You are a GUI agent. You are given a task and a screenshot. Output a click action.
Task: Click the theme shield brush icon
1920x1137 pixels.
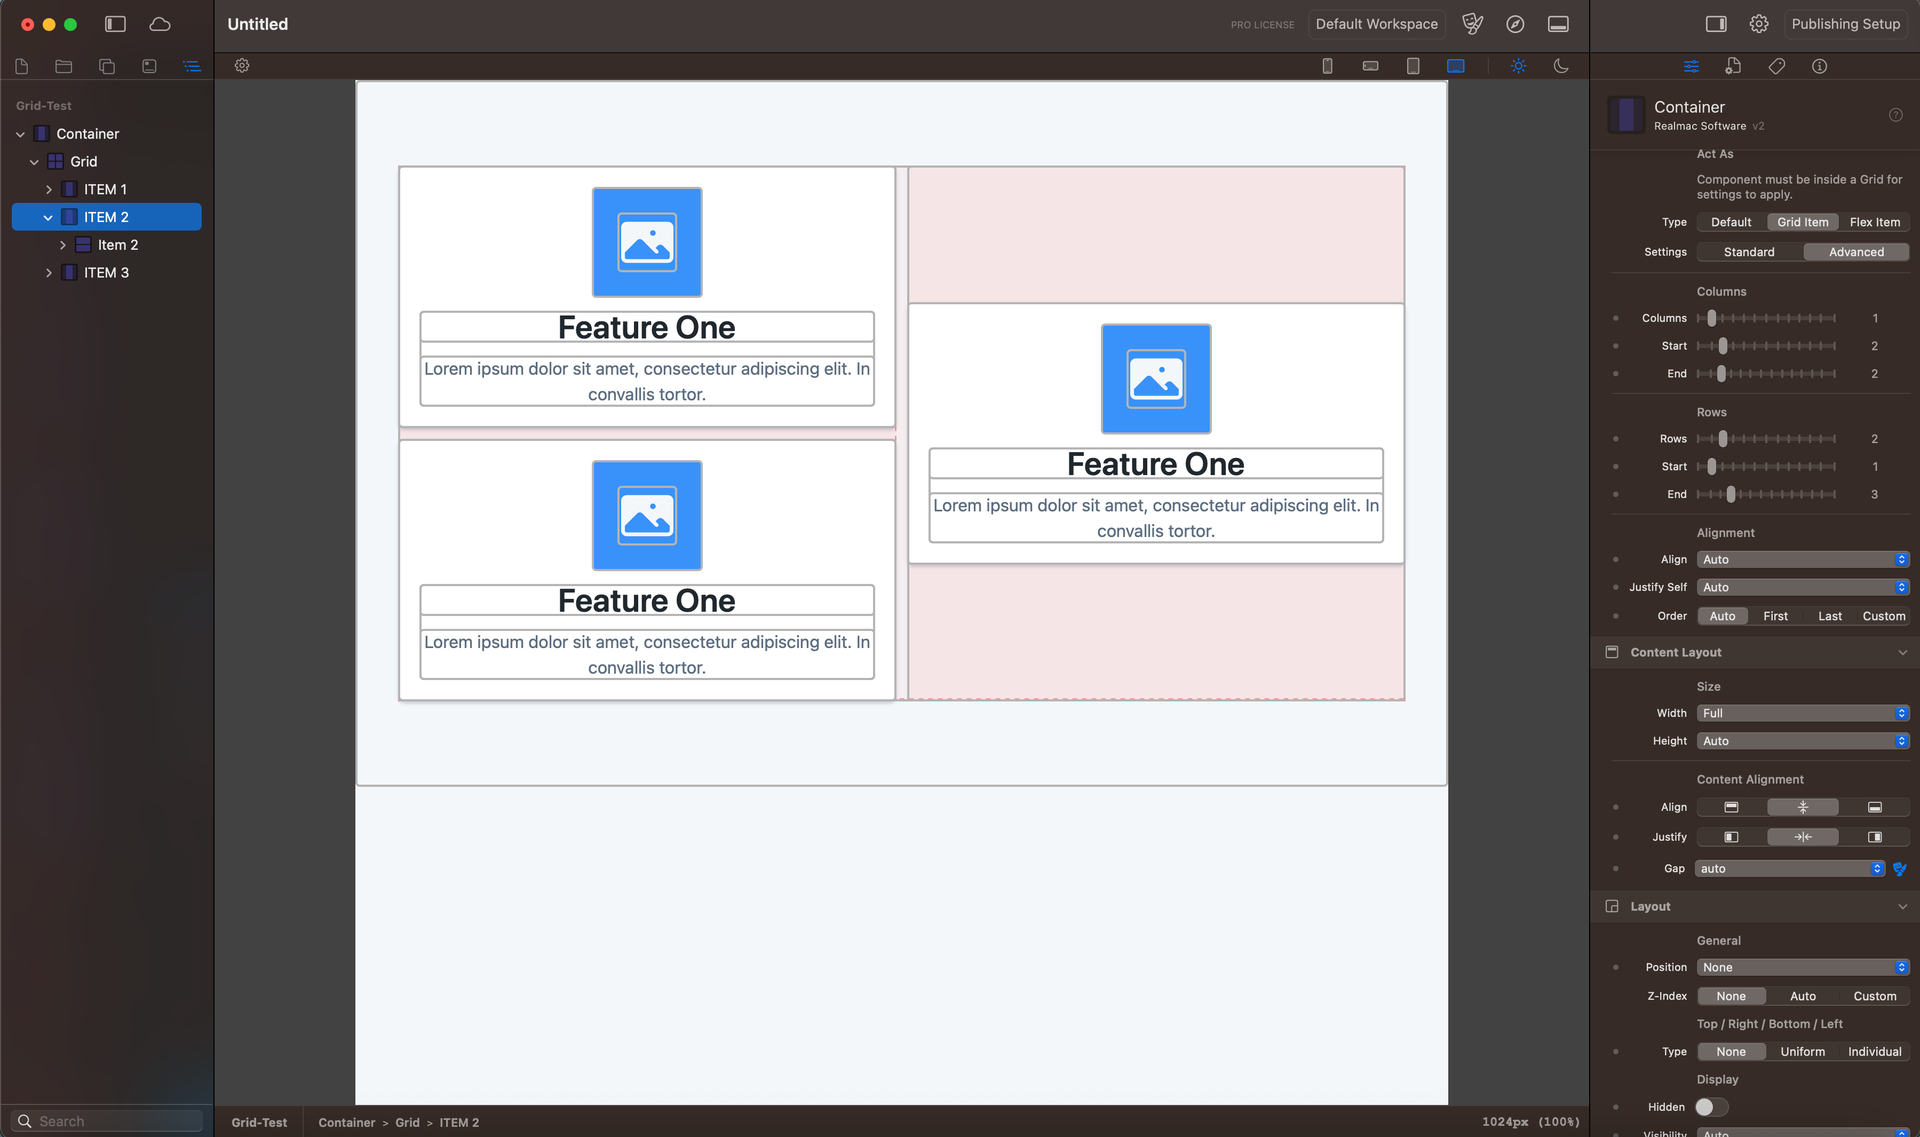(x=1473, y=24)
